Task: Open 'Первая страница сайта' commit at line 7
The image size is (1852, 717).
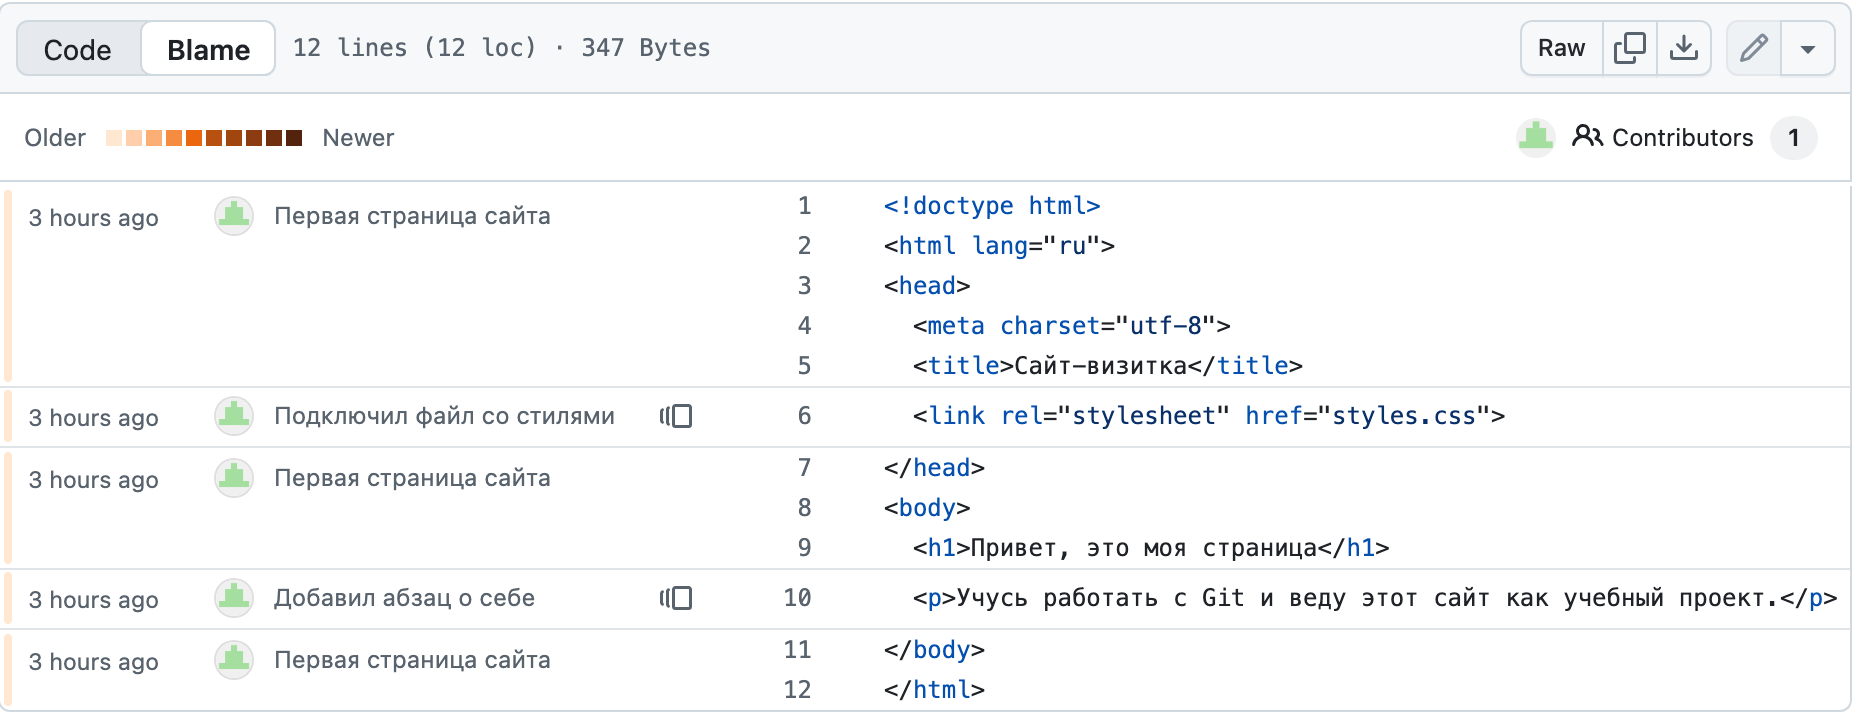Action: tap(413, 478)
